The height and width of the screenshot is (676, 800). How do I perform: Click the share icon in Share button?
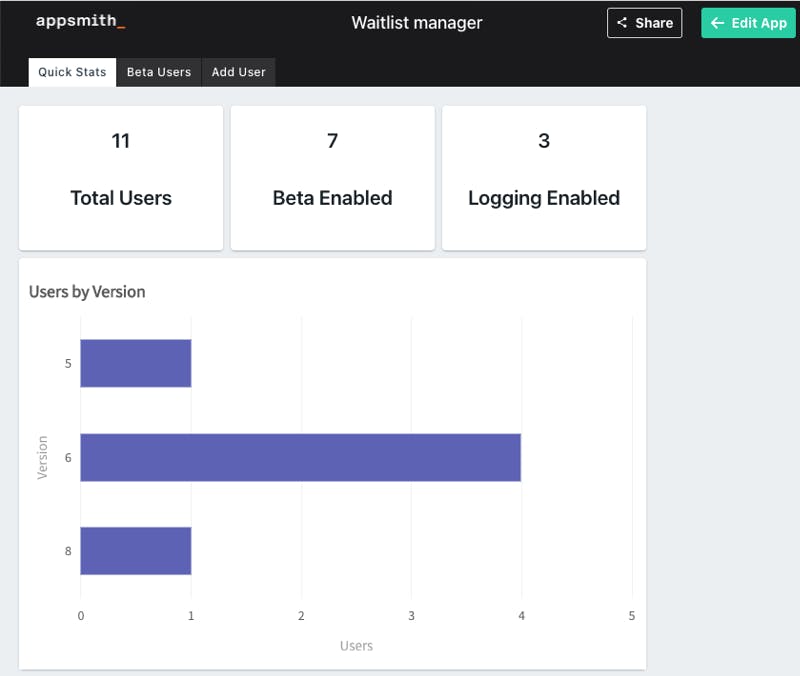tap(622, 23)
